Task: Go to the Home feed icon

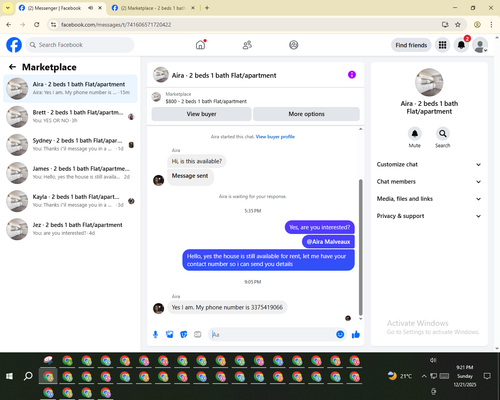Action: 200,45
